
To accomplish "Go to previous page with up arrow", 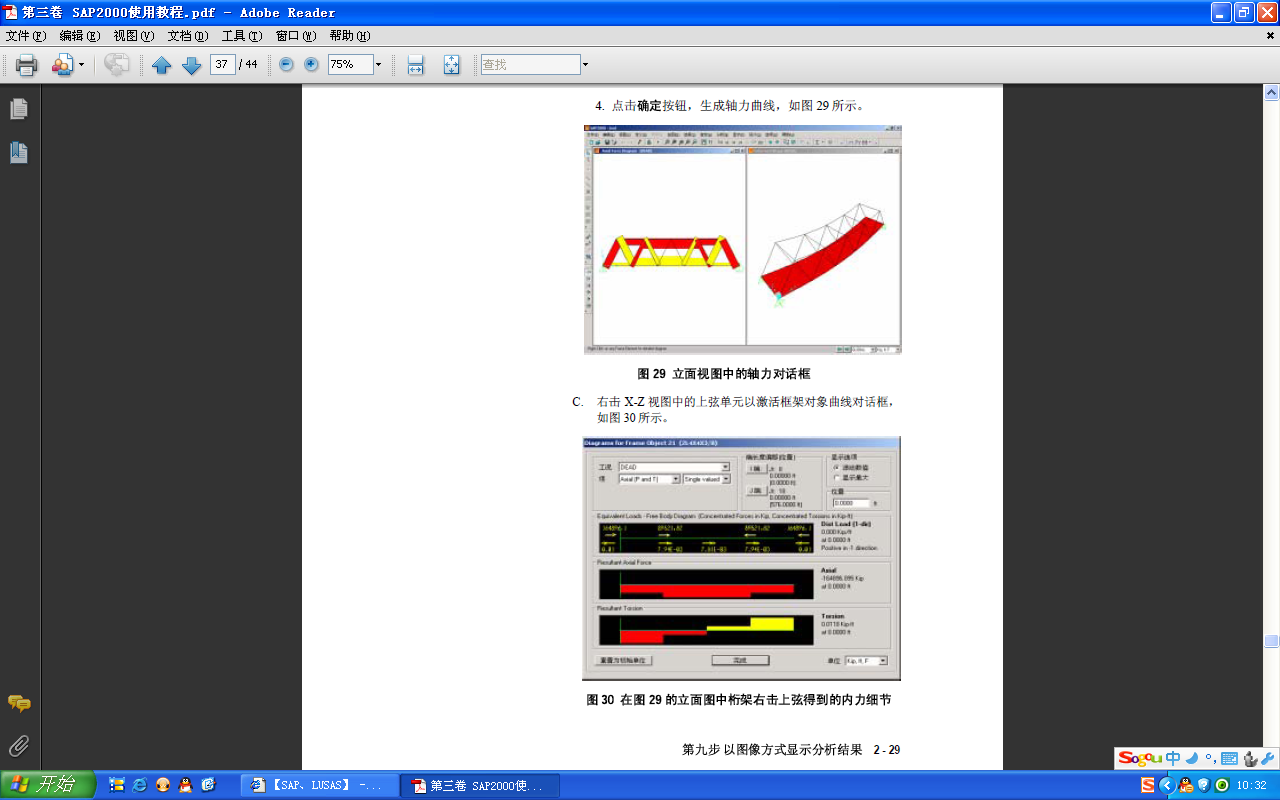I will (162, 65).
